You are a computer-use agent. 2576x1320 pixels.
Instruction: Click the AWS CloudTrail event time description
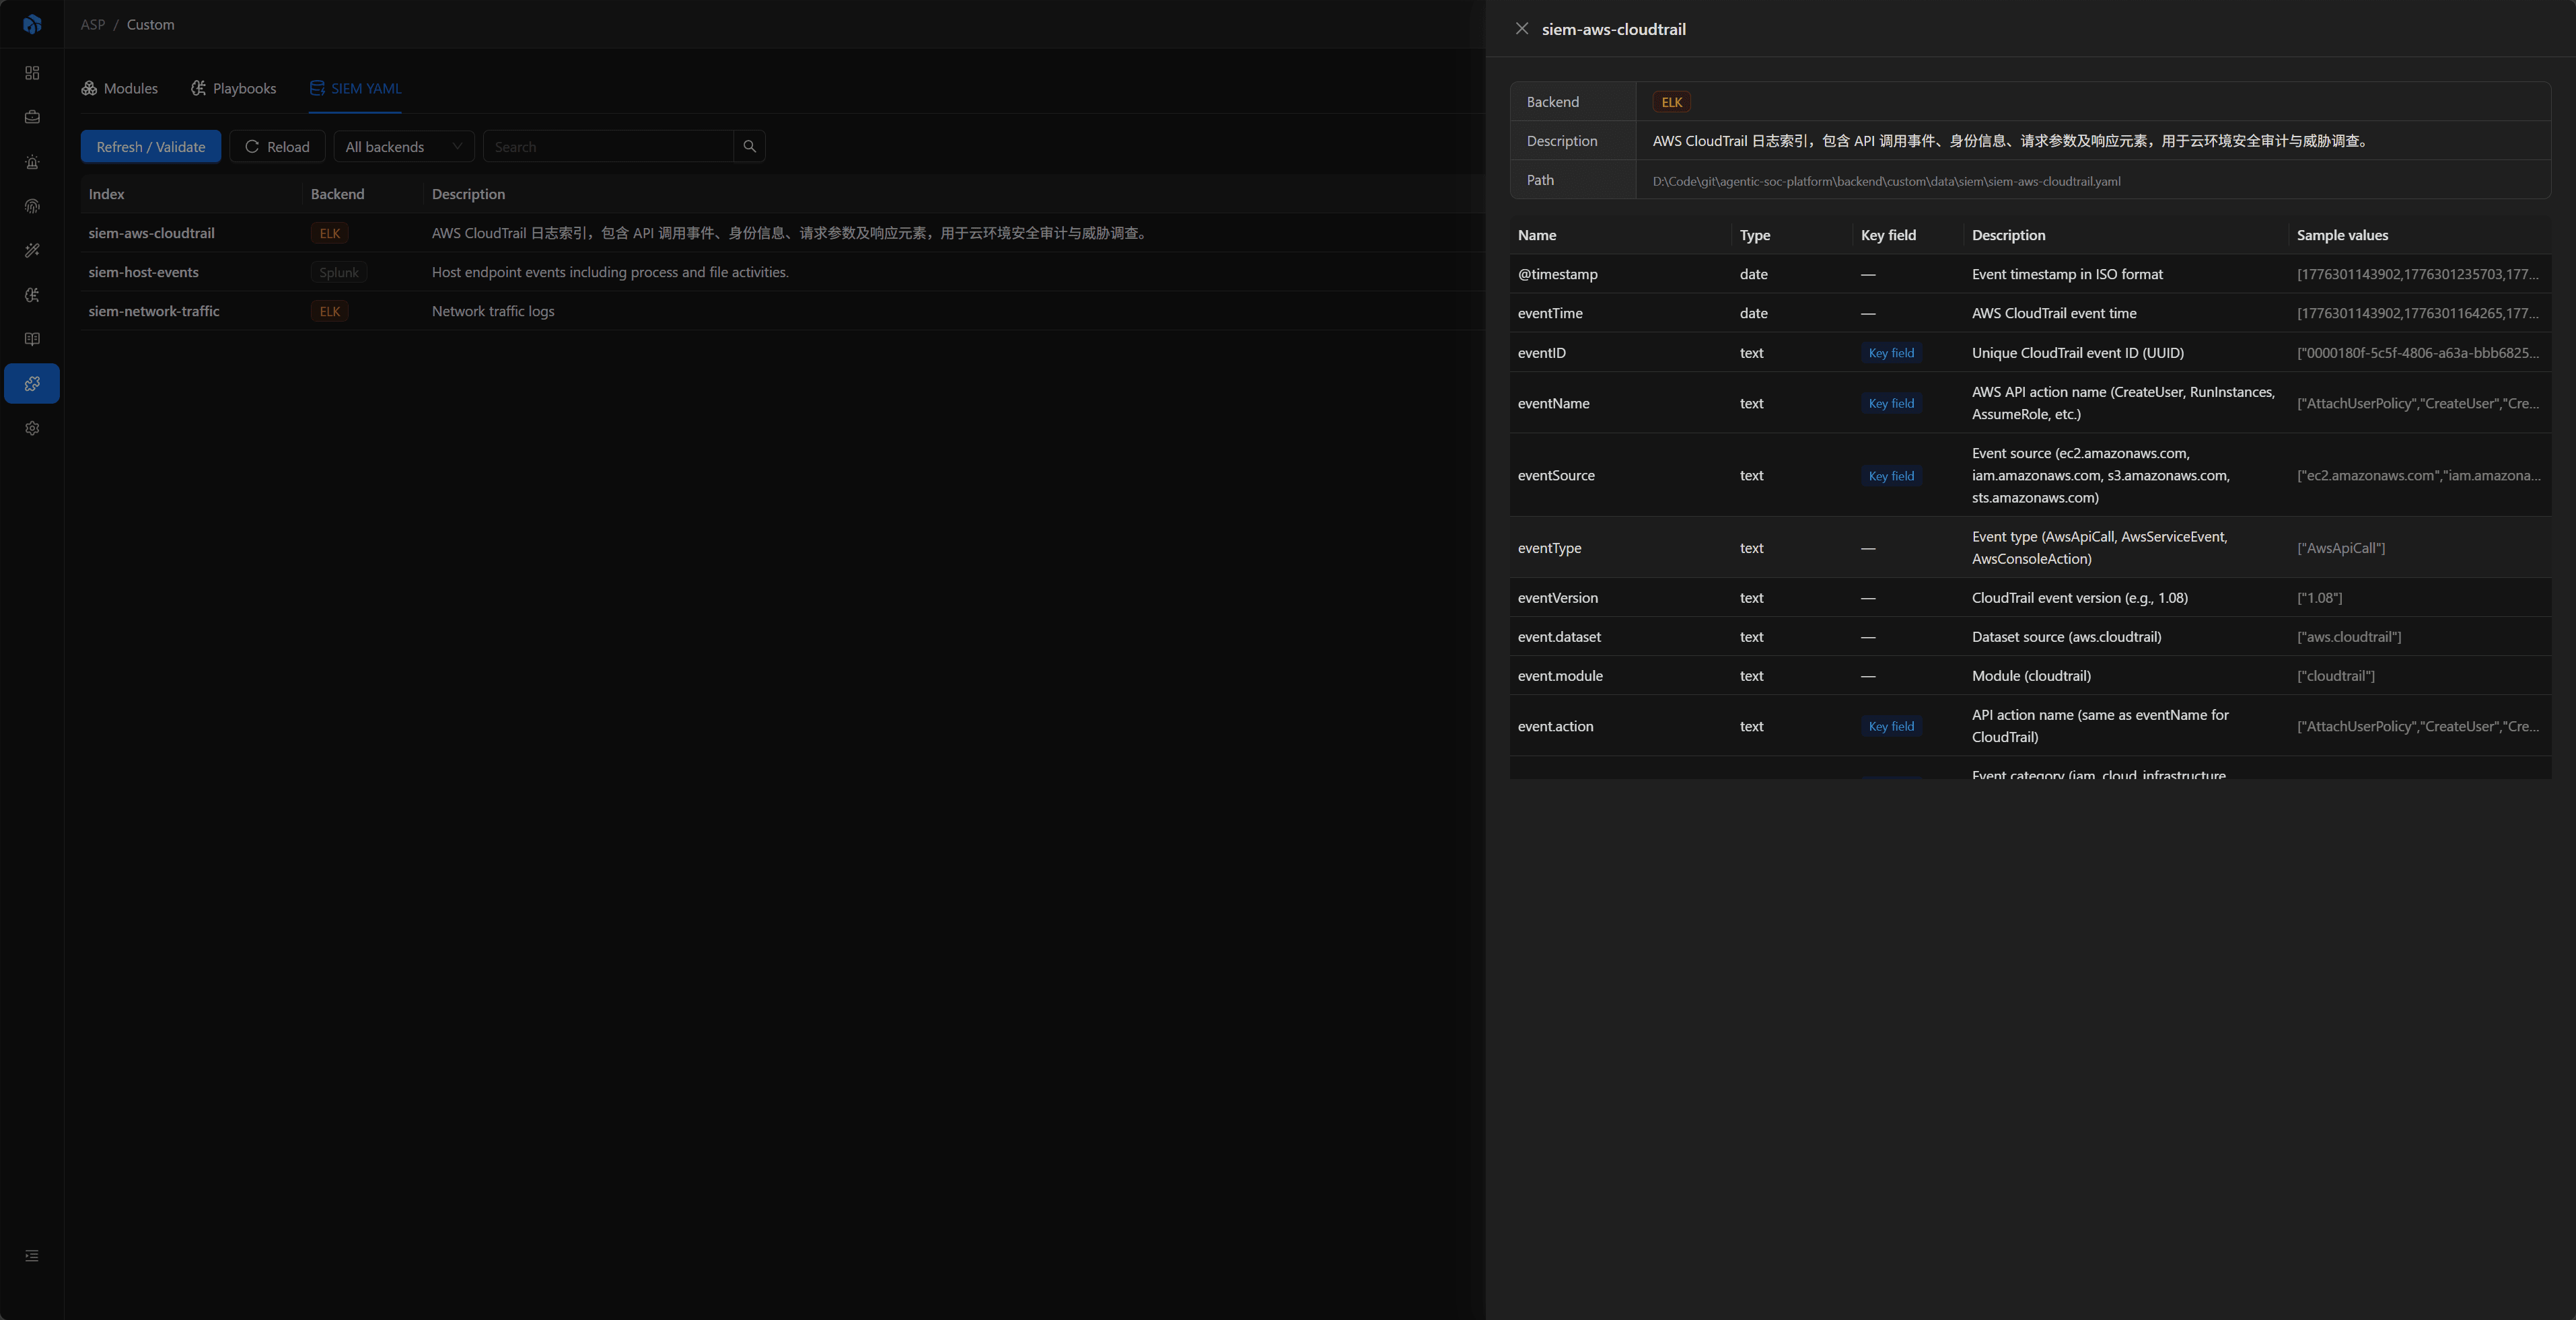coord(2054,313)
